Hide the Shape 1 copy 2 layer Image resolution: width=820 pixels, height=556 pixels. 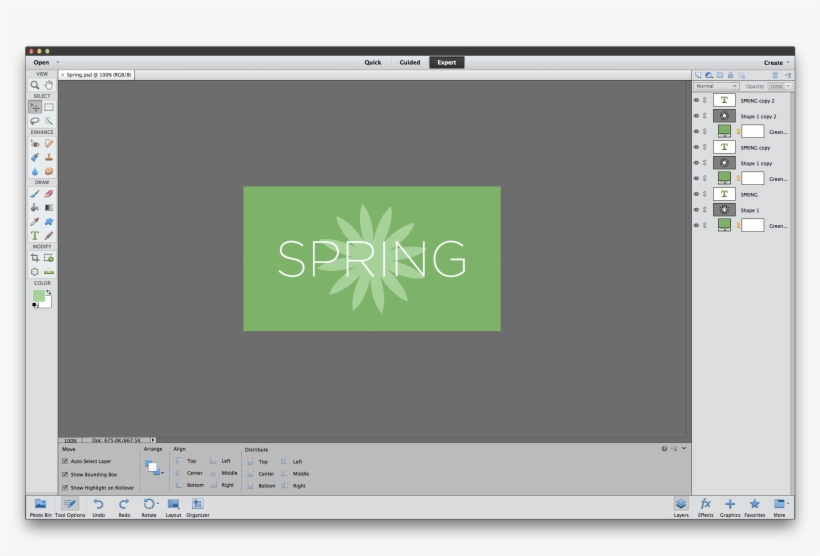tap(696, 116)
